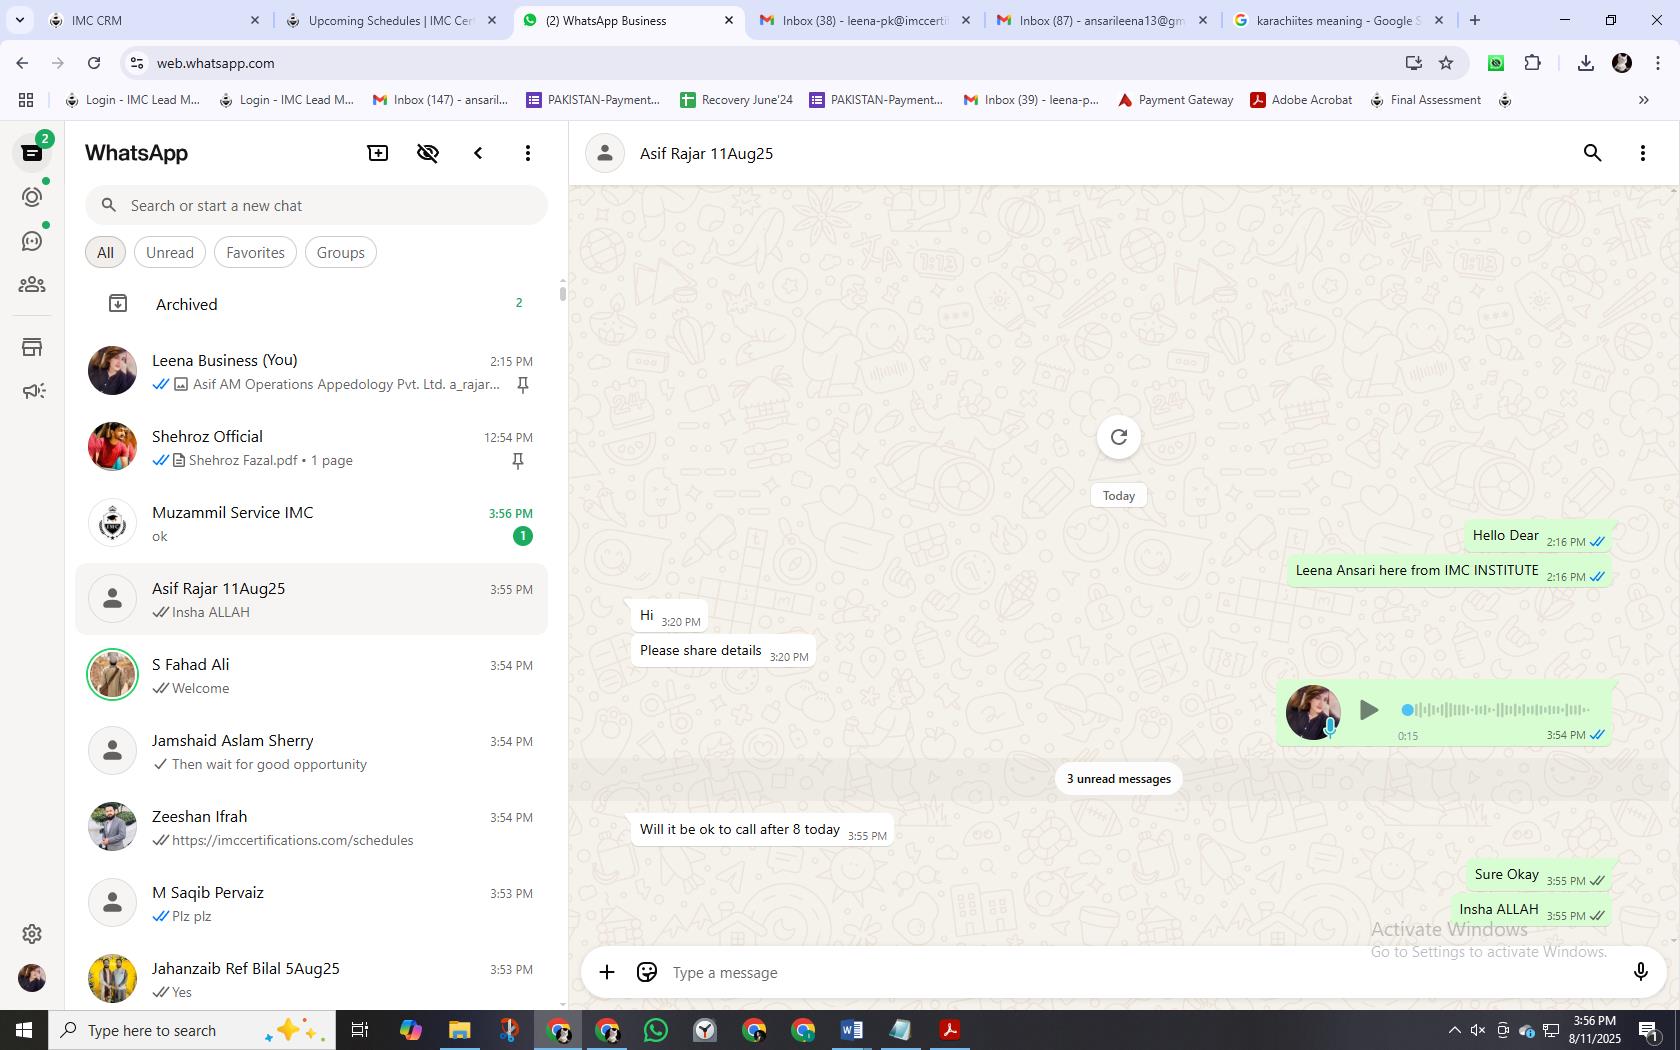Open chat list three-dot menu

click(528, 153)
